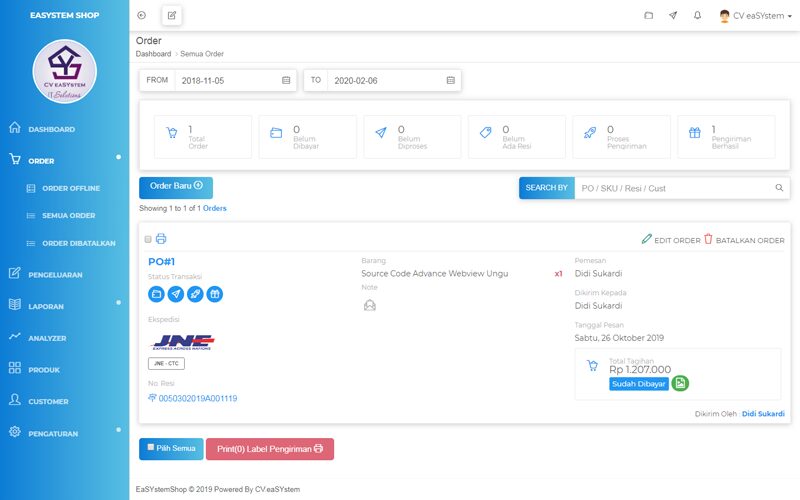Click the Dashboard breadcrumb link
Screen dimensions: 800x500
[153, 54]
